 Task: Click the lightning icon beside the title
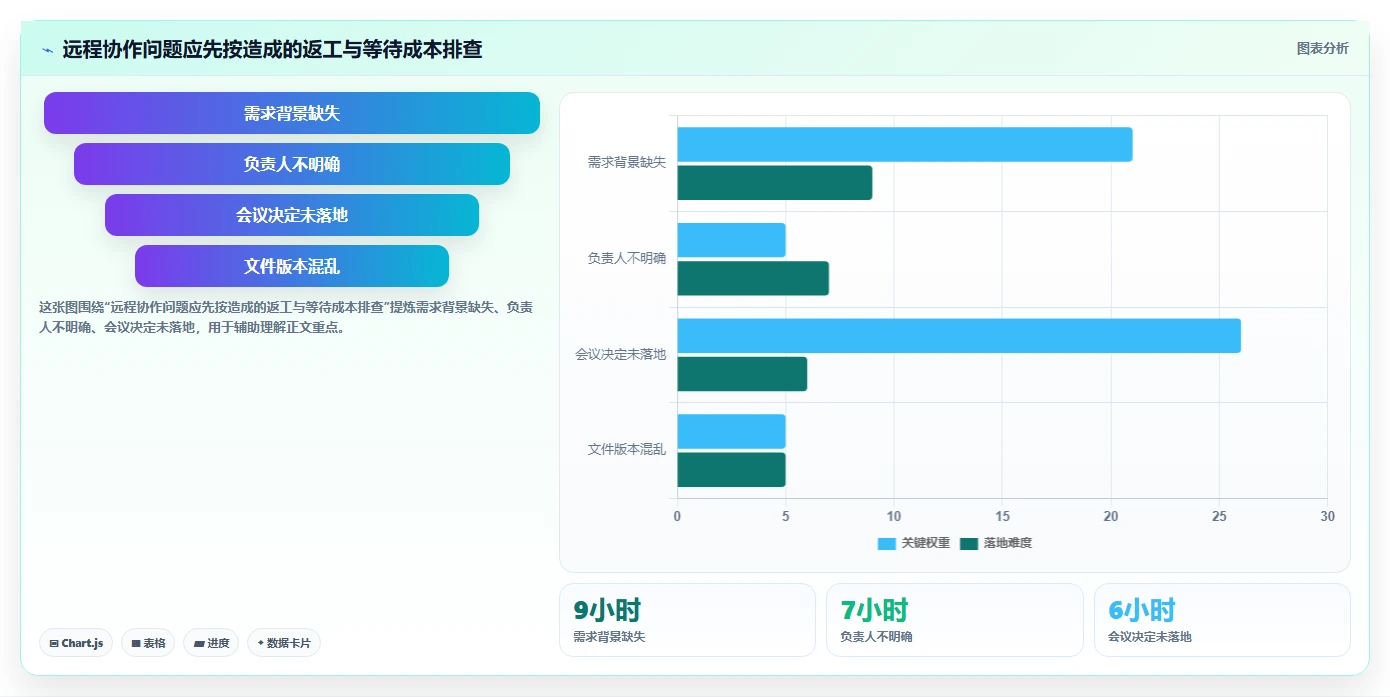(x=47, y=50)
